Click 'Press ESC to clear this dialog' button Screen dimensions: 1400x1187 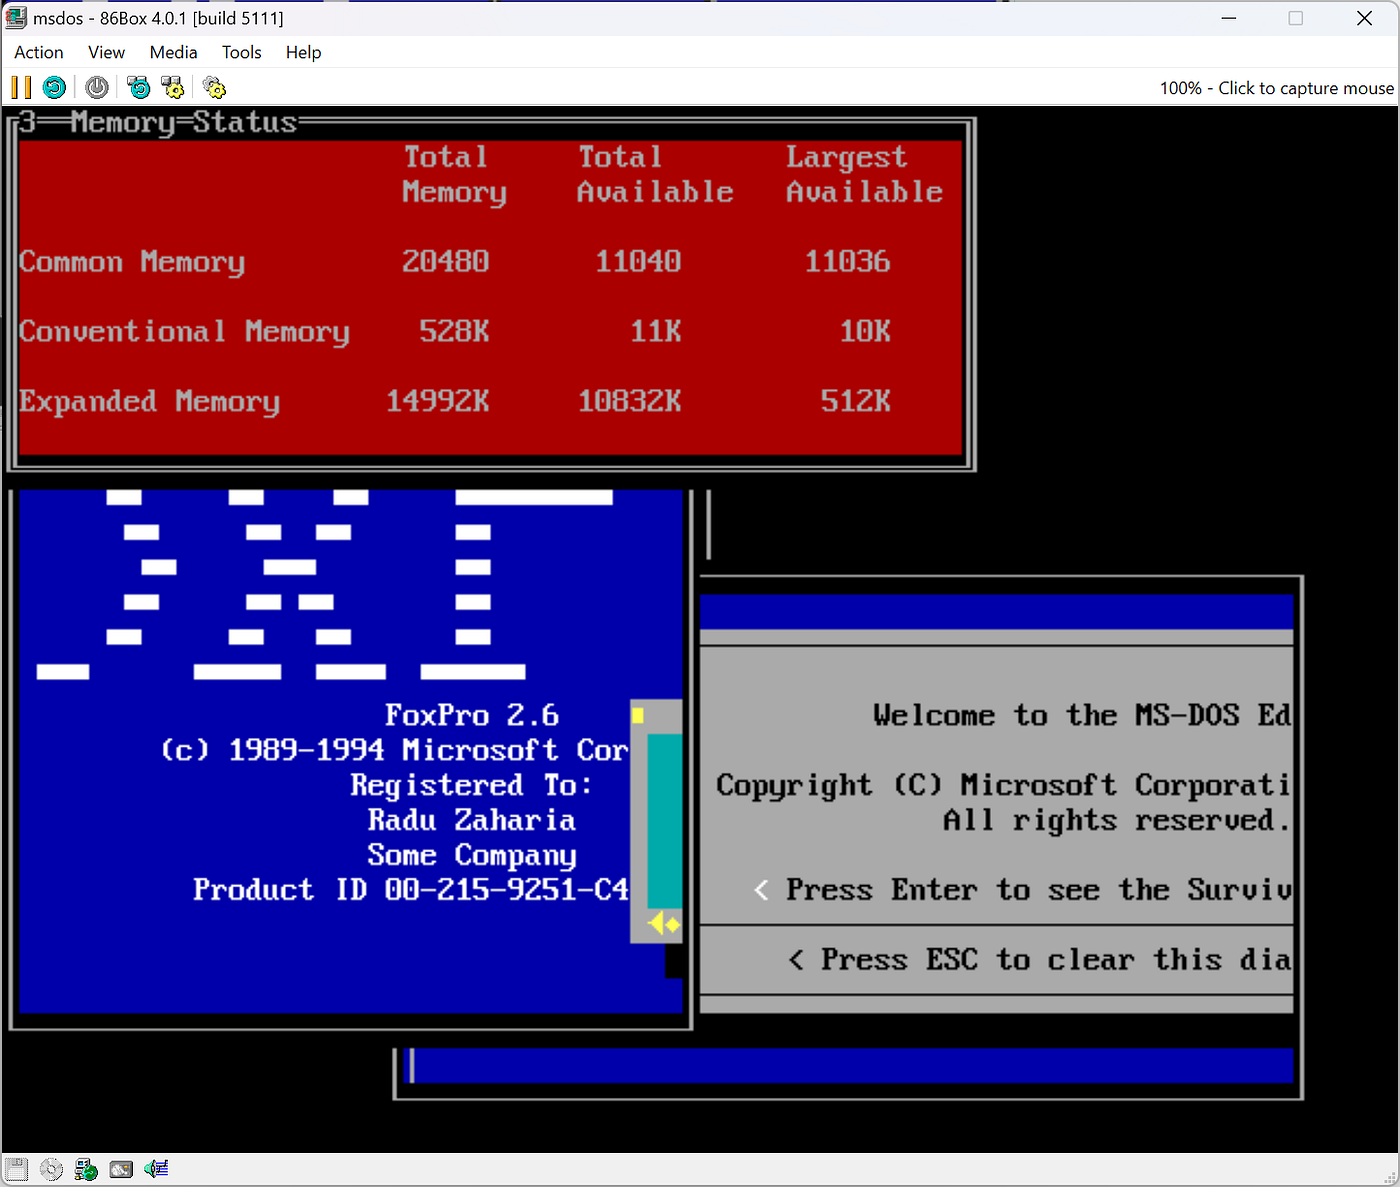pos(1040,960)
